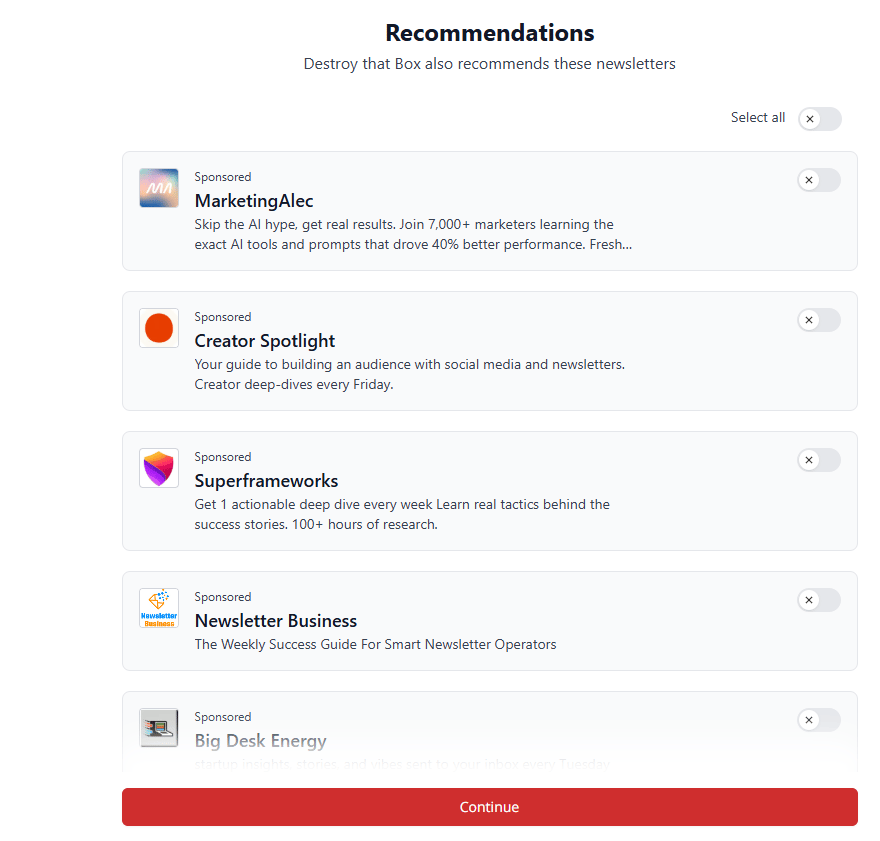The image size is (880, 841).
Task: Toggle the Big Desk Energy switch
Action: (x=819, y=720)
